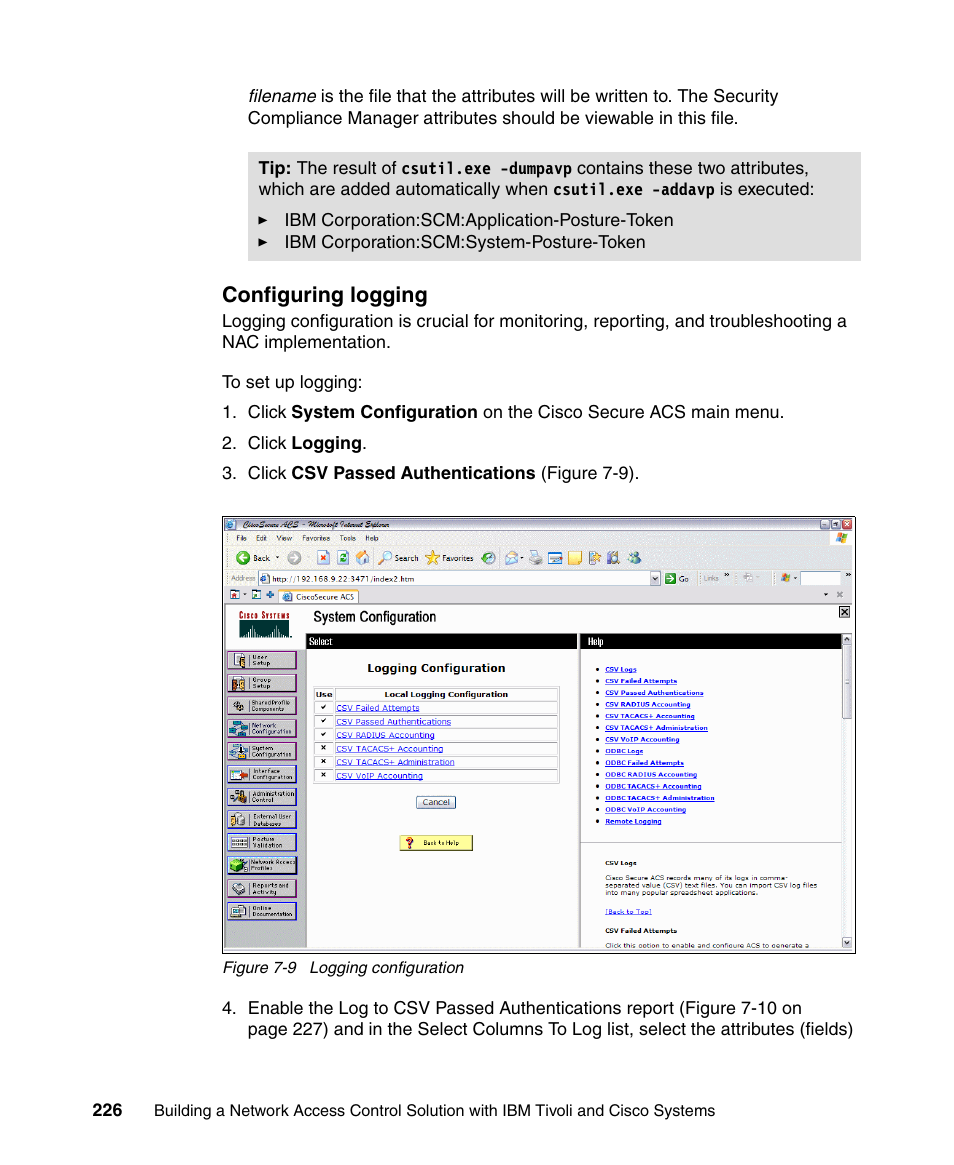Open the View menu
954x1165 pixels.
284,539
